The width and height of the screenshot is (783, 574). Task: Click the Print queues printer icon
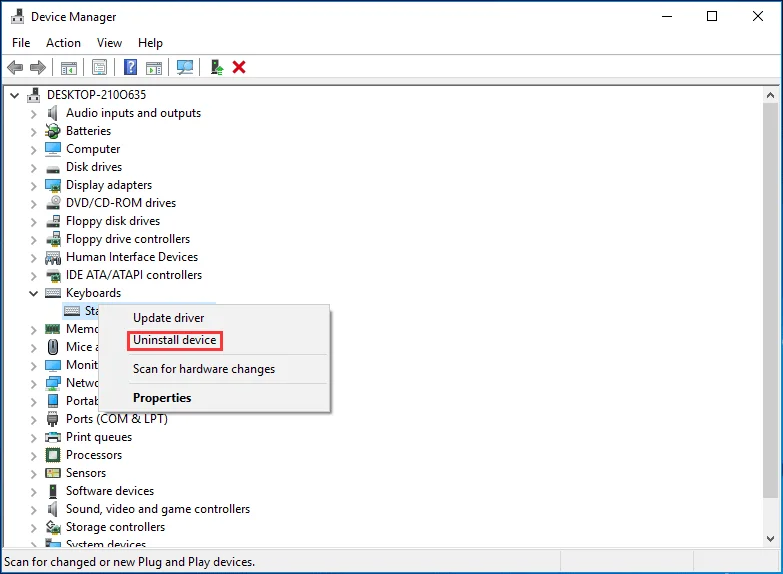pyautogui.click(x=52, y=437)
